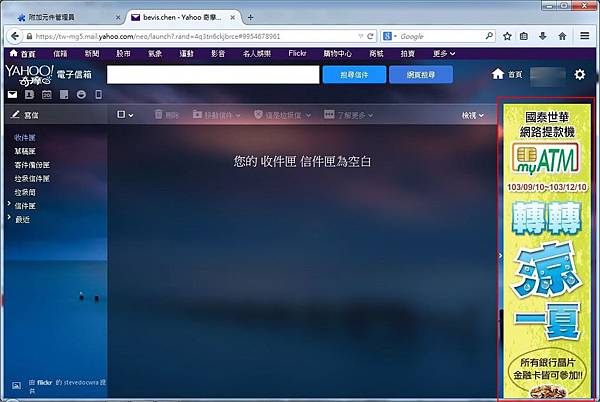This screenshot has height=402, width=600.
Task: Open the 垃圾信件匣 spam folder
Action: [x=32, y=179]
